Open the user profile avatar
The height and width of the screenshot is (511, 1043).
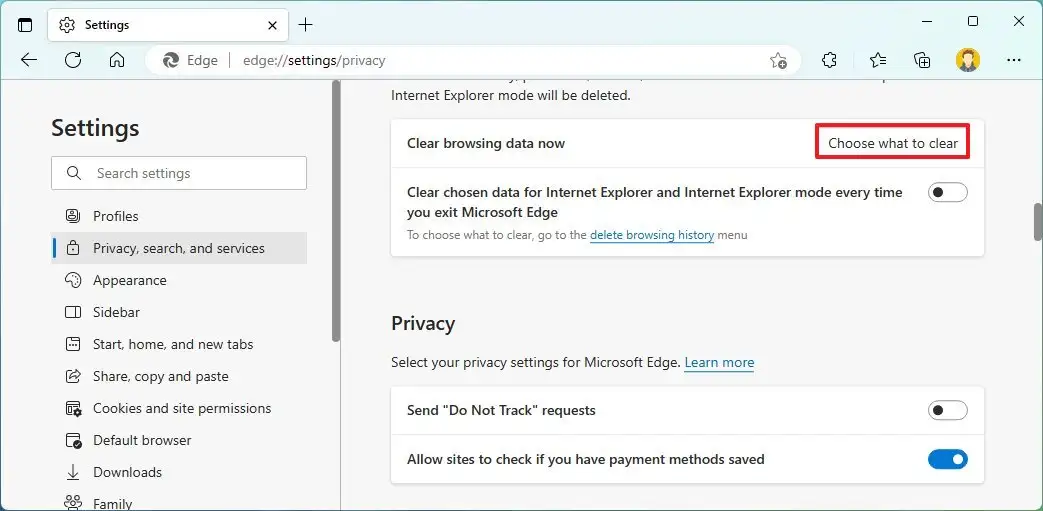tap(967, 60)
